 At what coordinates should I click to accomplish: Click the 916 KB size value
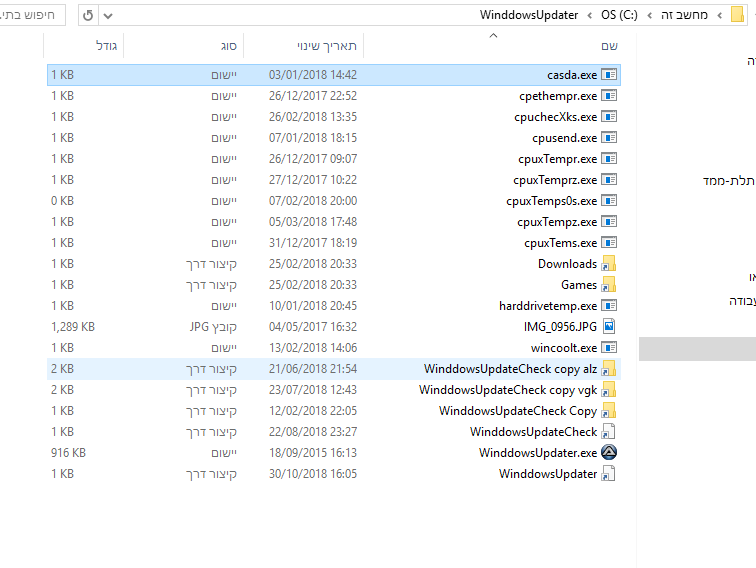click(68, 453)
